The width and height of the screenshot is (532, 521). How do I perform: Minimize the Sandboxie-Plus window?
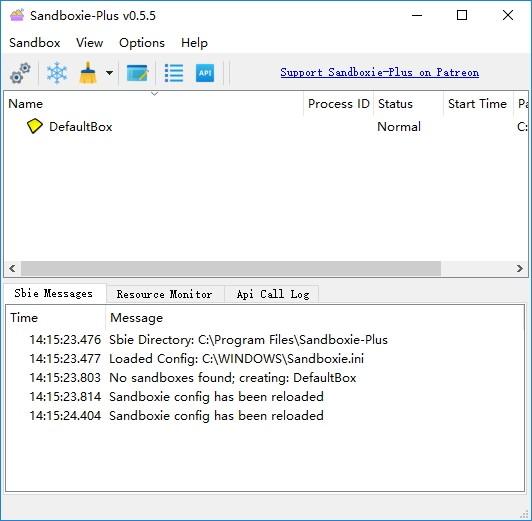tap(417, 15)
